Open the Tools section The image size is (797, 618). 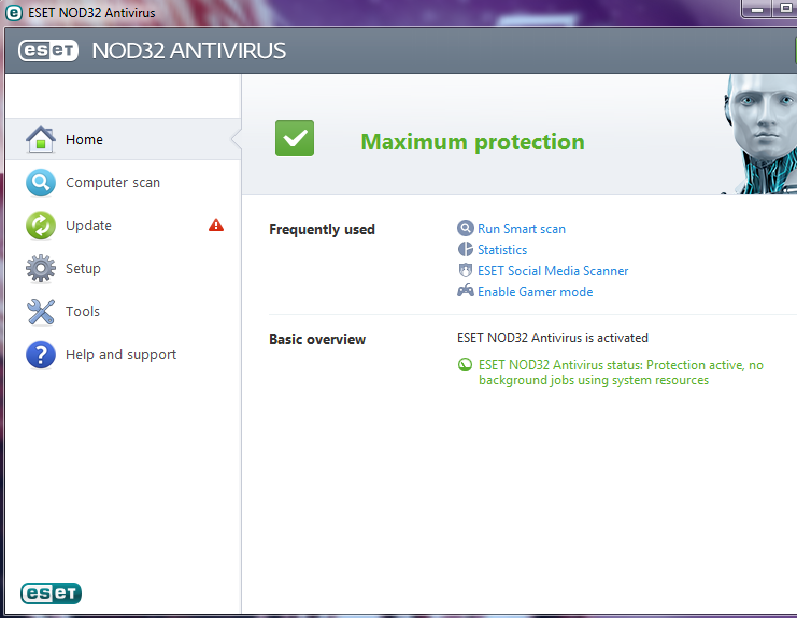coord(83,312)
